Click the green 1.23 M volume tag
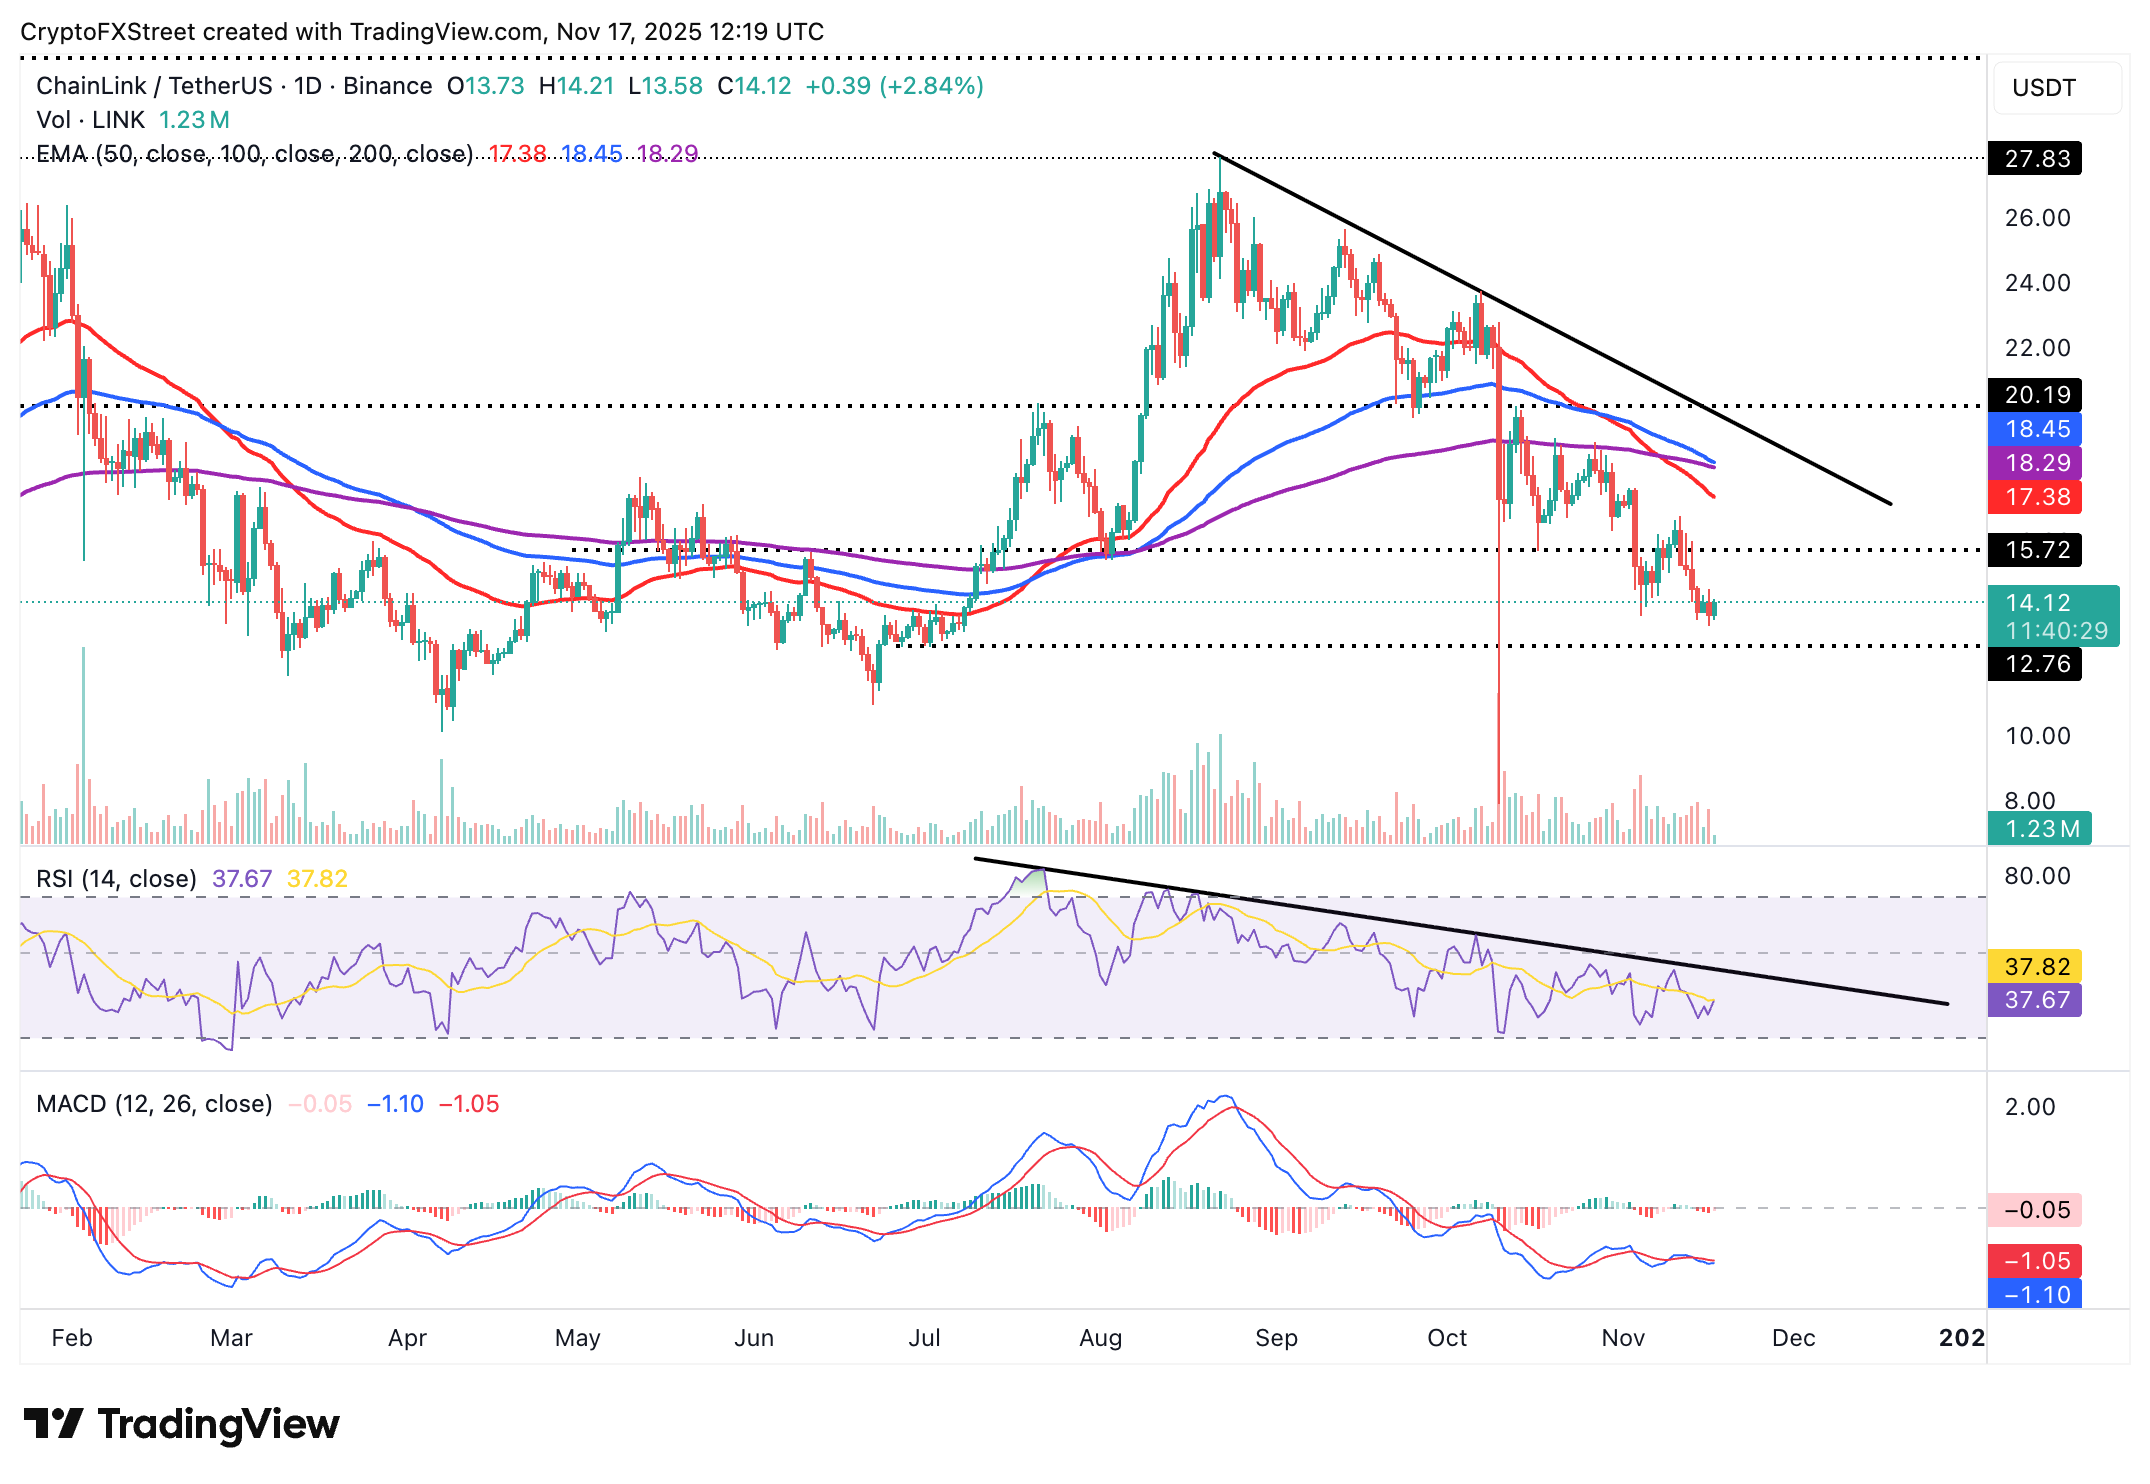This screenshot has width=2150, height=1484. tap(2038, 829)
